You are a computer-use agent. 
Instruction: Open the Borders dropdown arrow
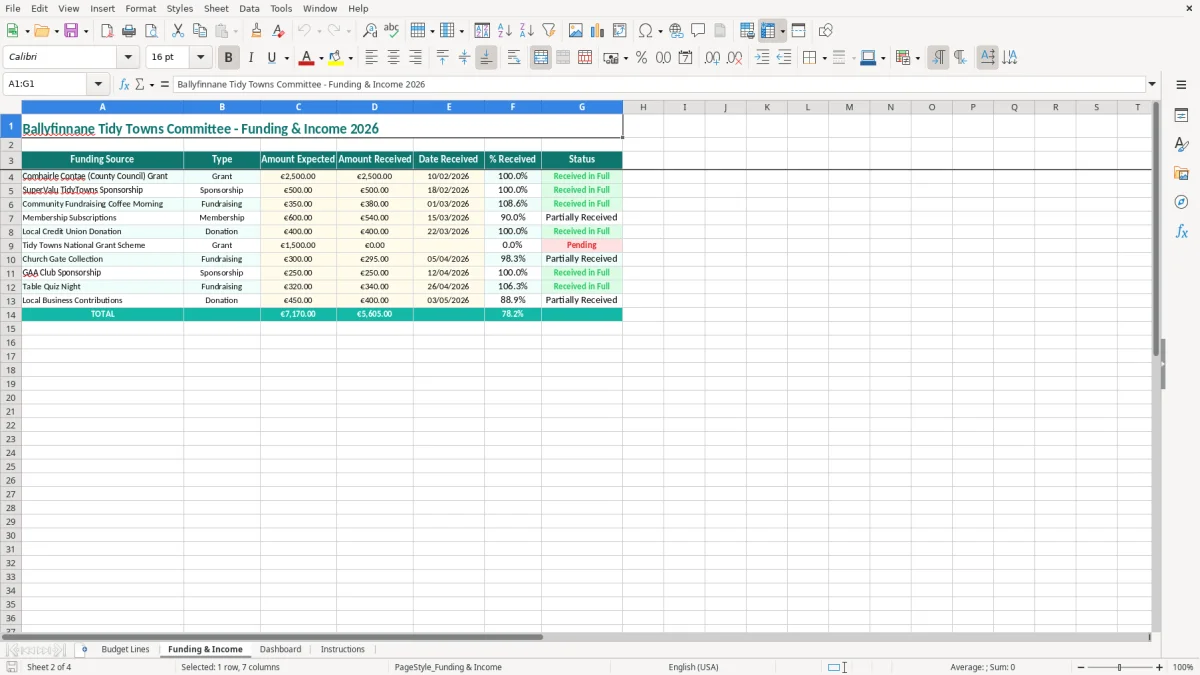(823, 59)
